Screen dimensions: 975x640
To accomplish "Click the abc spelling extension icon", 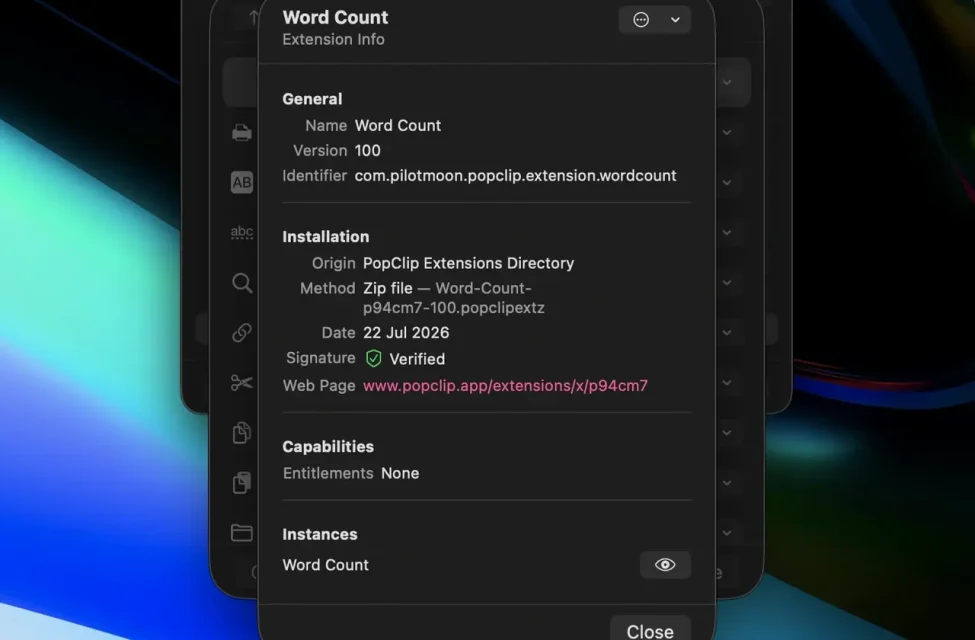I will (242, 233).
